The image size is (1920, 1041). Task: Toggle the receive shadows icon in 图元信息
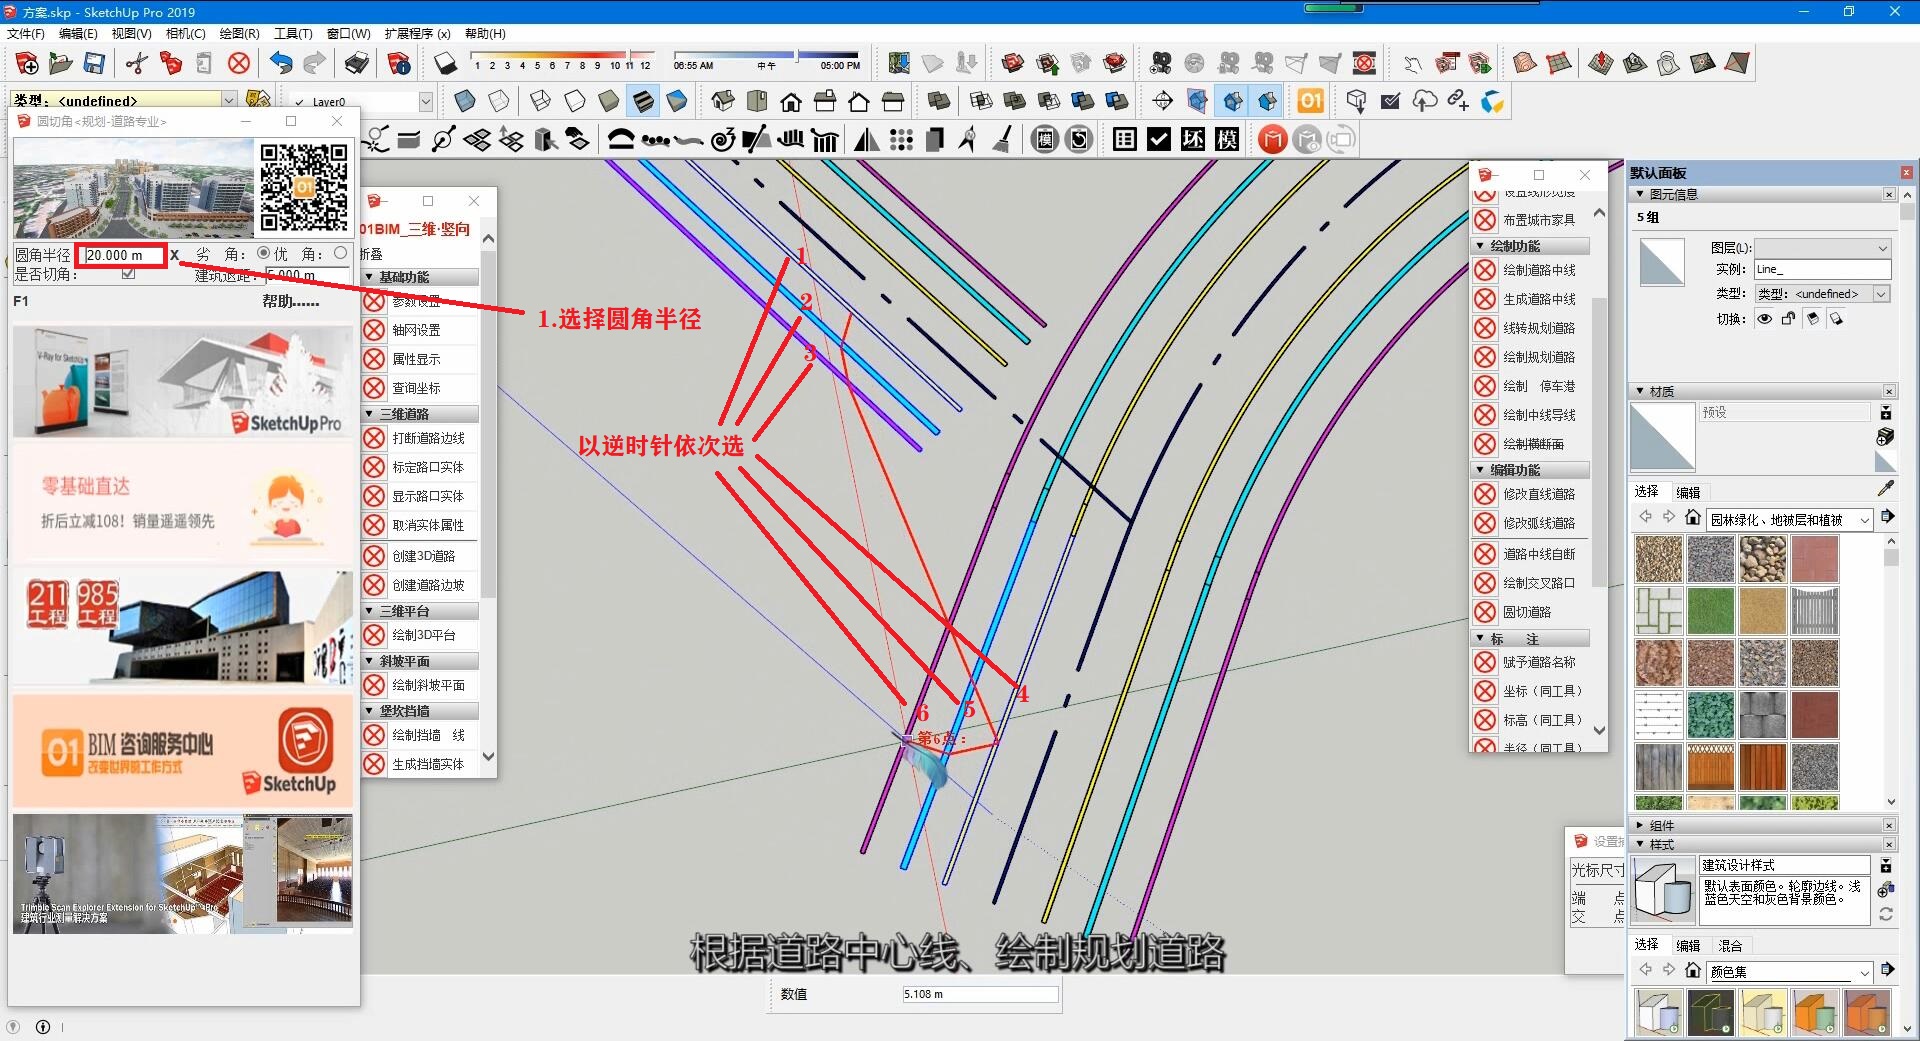[1812, 319]
